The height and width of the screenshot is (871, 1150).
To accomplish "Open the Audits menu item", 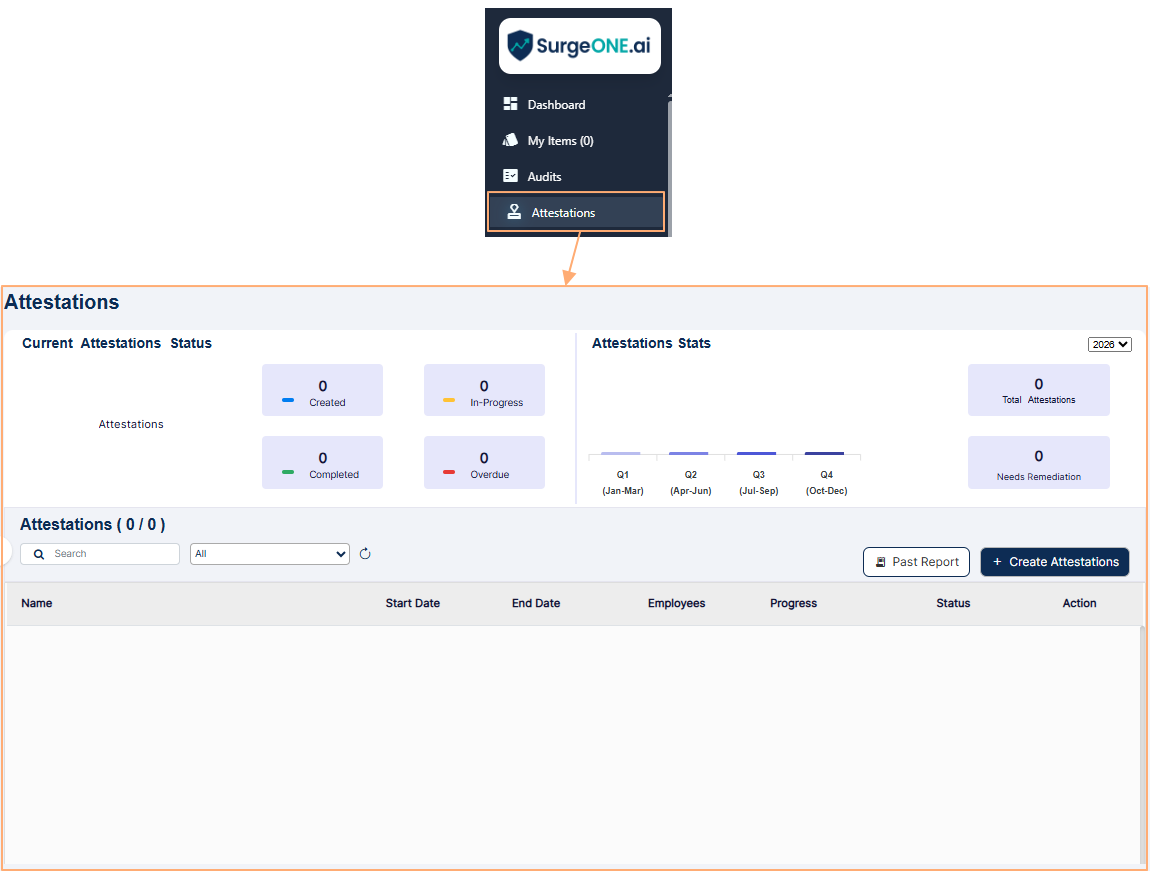I will 545,177.
